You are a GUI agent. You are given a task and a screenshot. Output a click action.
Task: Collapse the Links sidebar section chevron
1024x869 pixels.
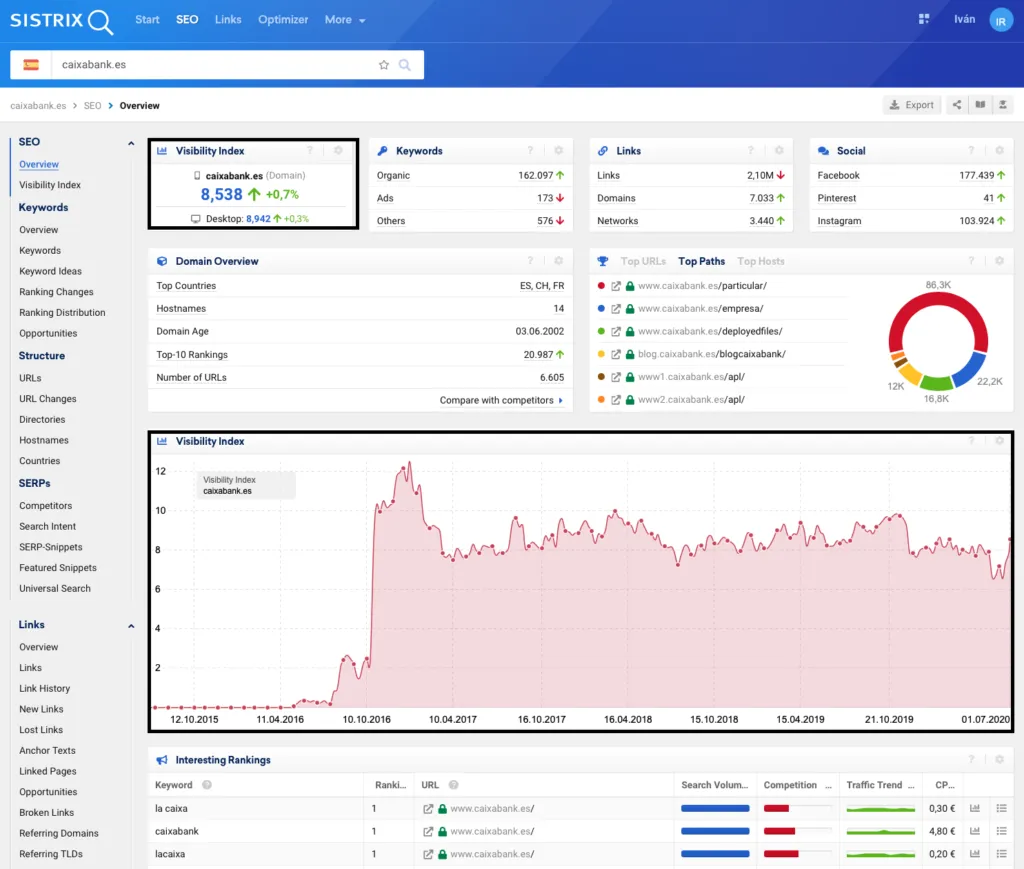(131, 625)
